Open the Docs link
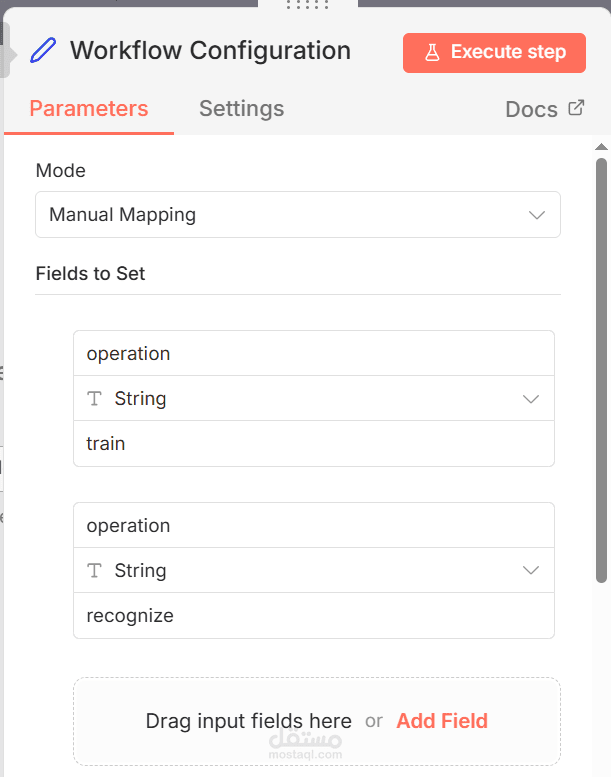The image size is (611, 777). point(532,110)
